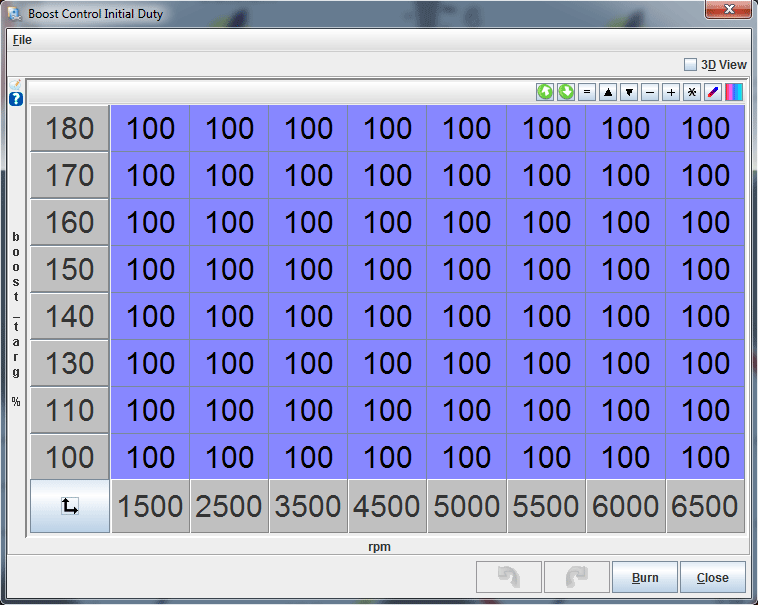Select the 6500 rpm axis header cell
The image size is (758, 605).
tap(705, 506)
